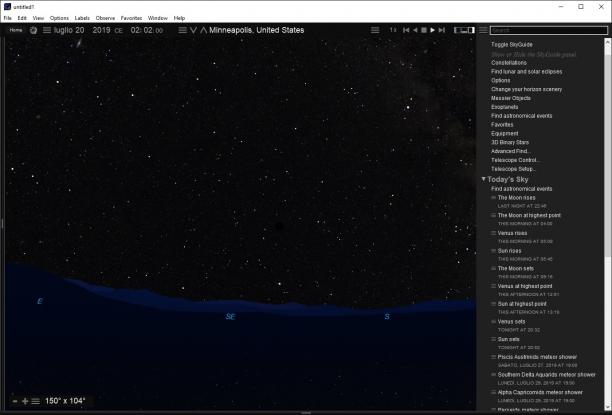
Task: Click the Toggle SkyGuide link
Action: (x=512, y=45)
